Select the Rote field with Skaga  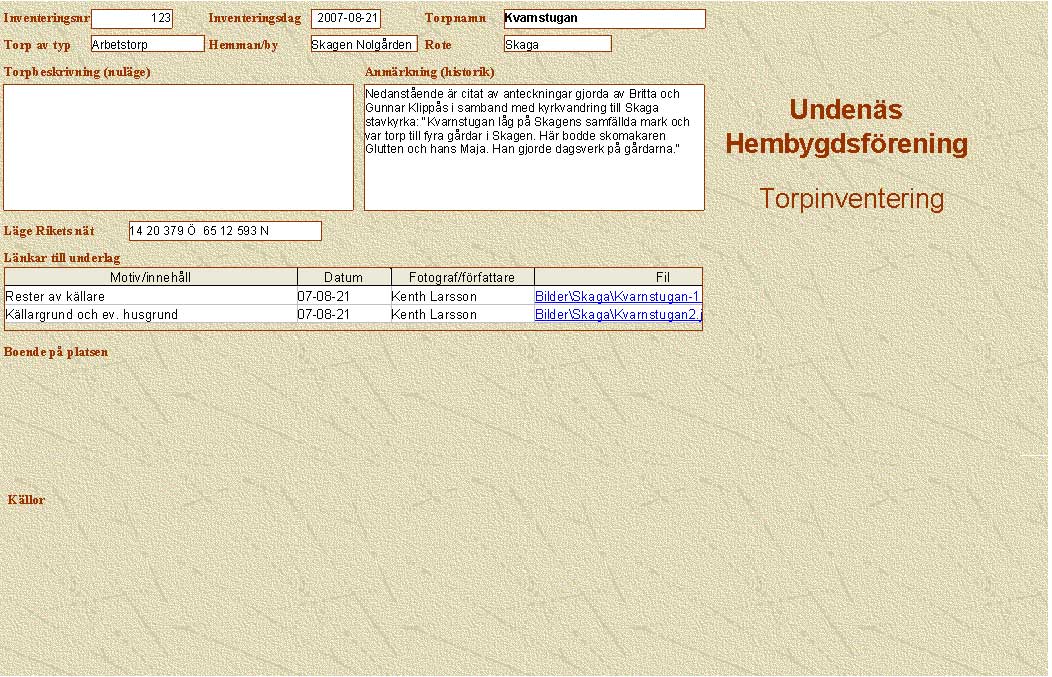(x=557, y=44)
